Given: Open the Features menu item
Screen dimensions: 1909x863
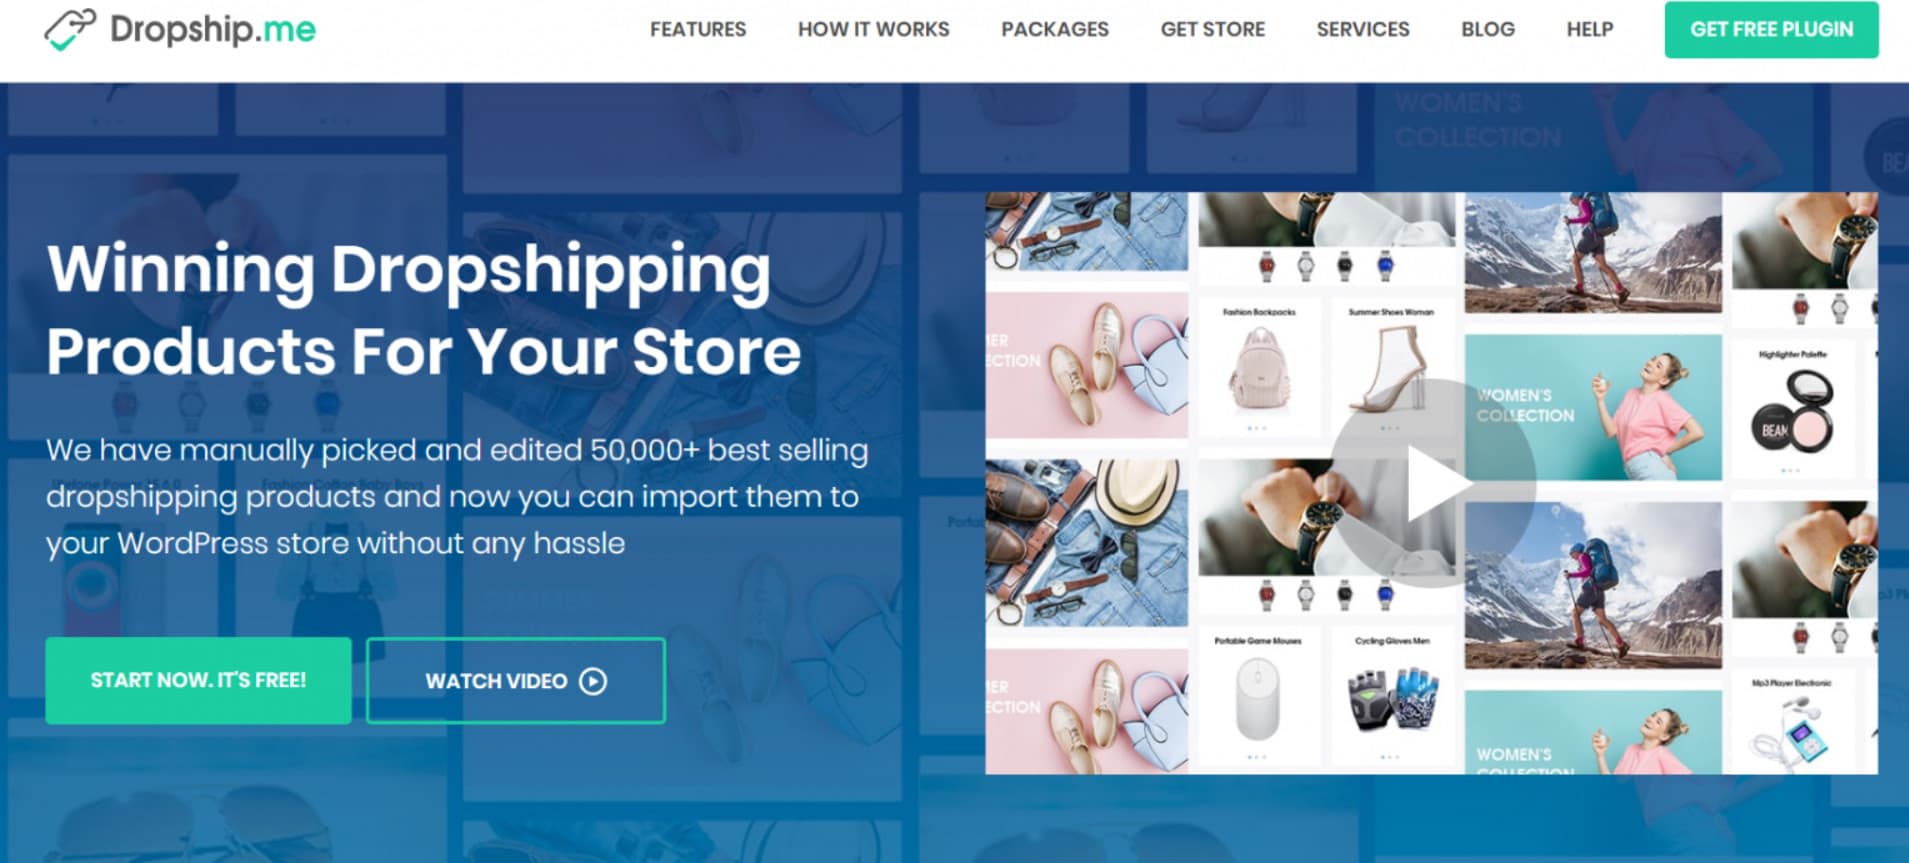Looking at the screenshot, I should coord(698,30).
